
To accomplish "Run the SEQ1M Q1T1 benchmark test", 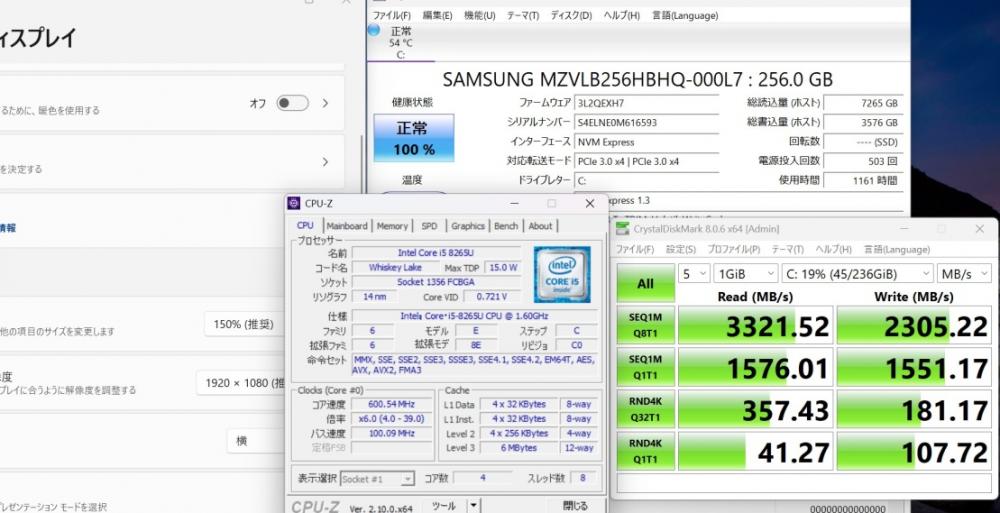I will tap(645, 368).
